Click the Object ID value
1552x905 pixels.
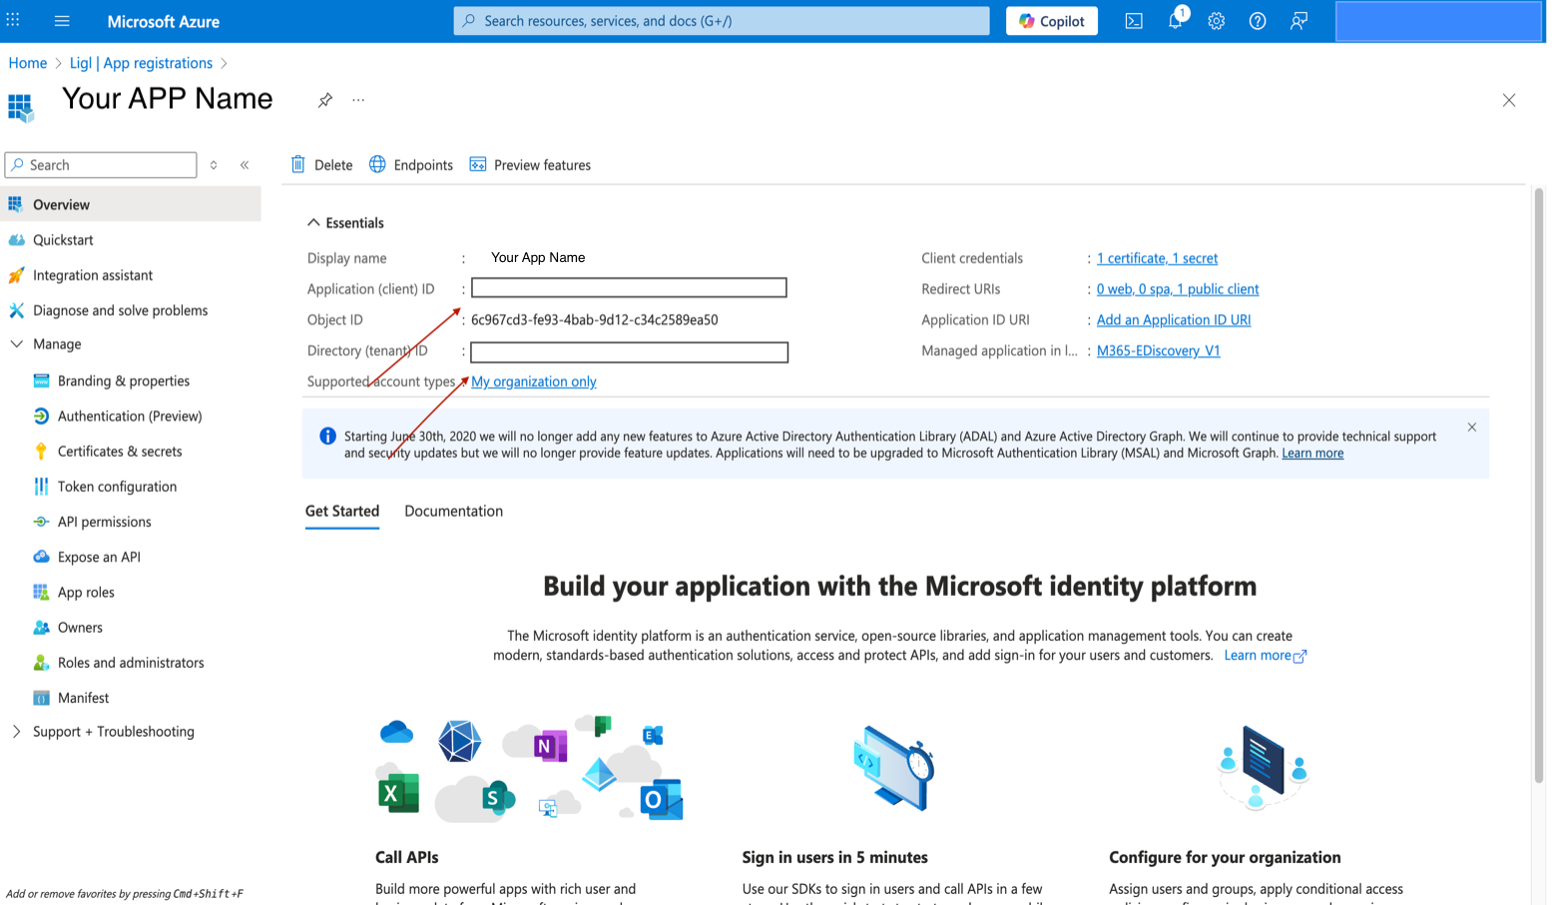(594, 320)
